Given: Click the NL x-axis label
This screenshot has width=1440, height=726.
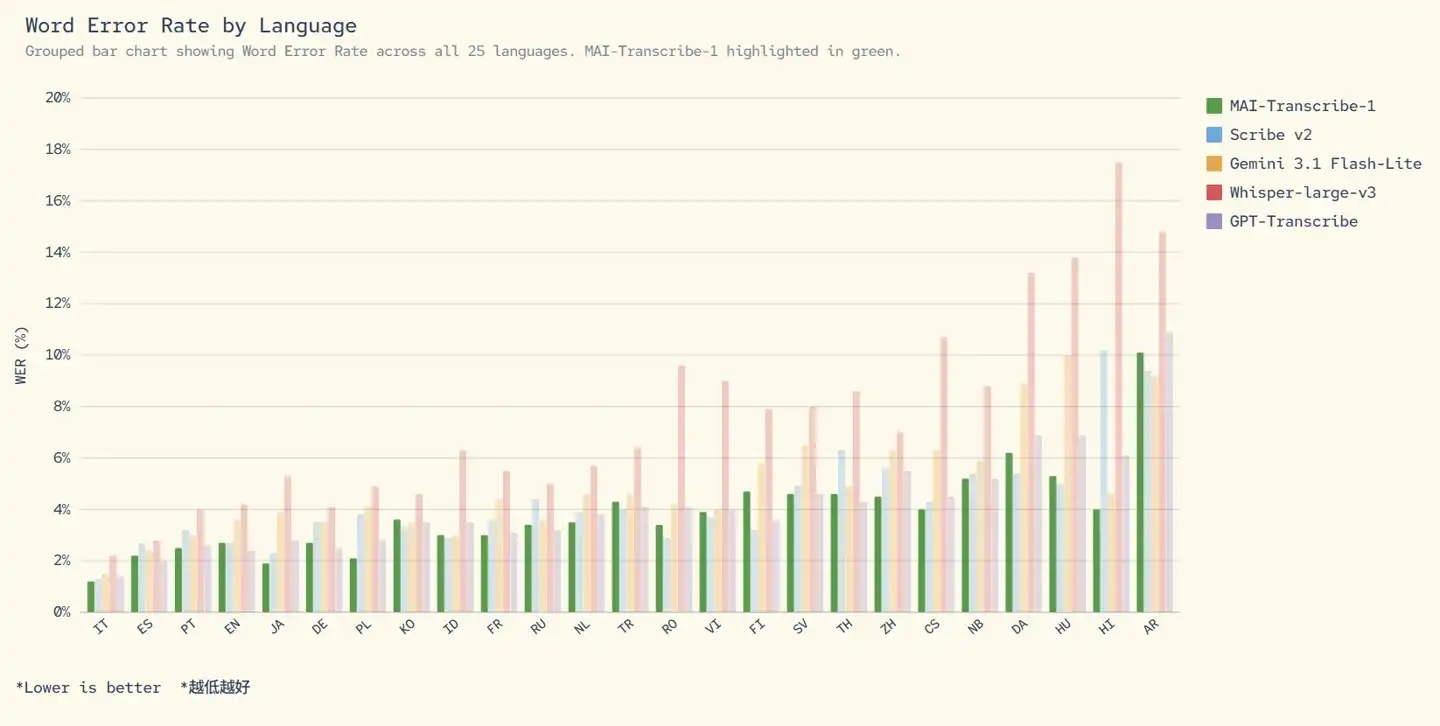Looking at the screenshot, I should (582, 627).
